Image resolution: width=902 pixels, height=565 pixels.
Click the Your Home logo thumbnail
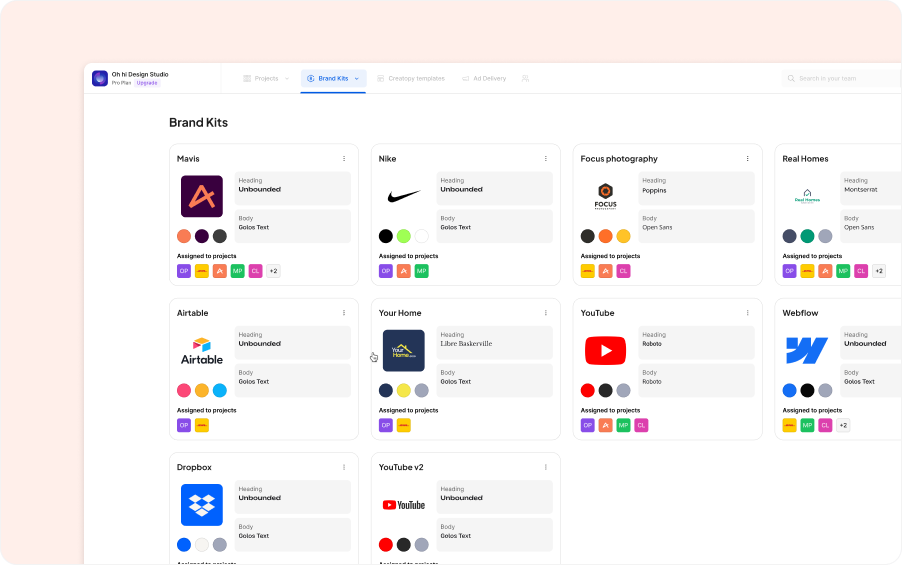click(x=404, y=350)
